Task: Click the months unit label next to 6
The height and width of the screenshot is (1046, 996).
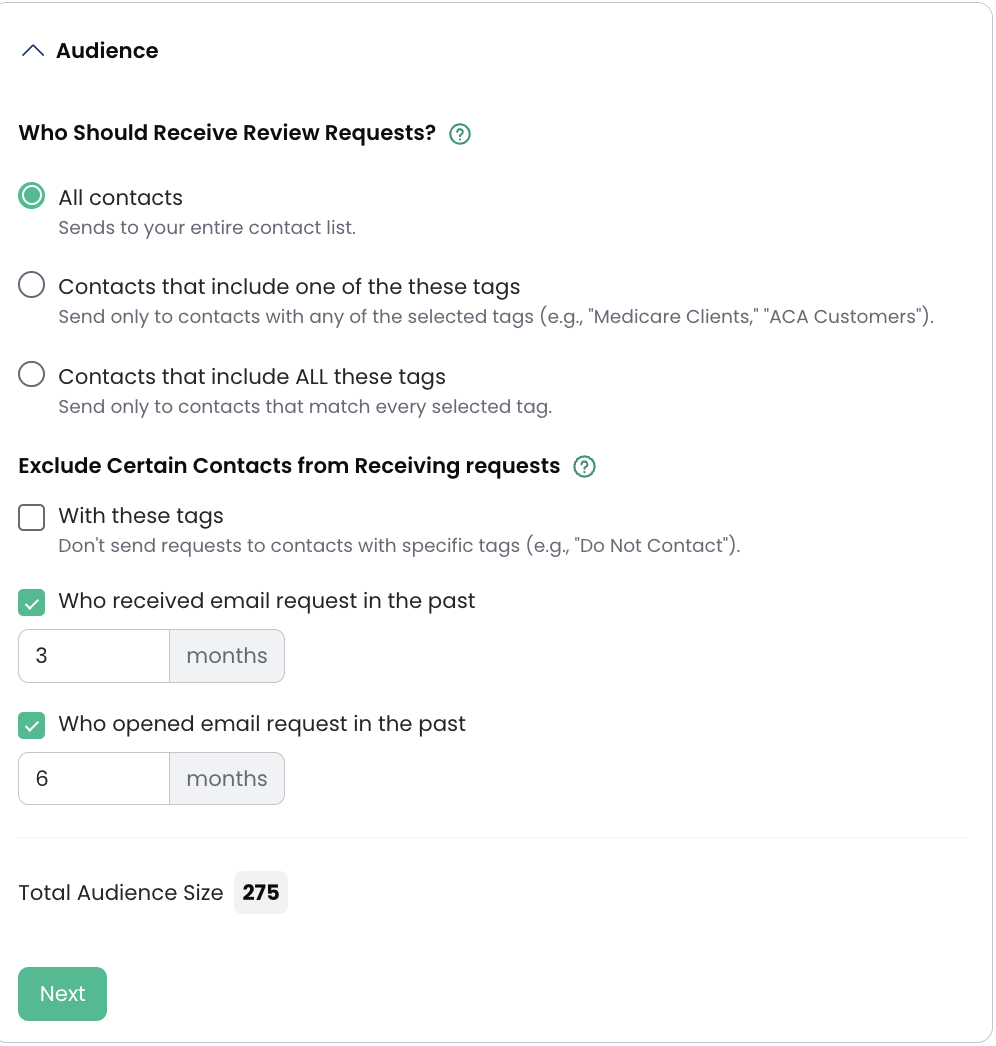Action: pos(227,779)
